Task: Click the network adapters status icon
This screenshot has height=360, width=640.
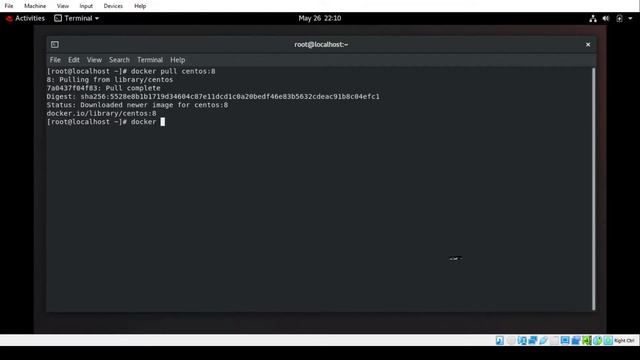Action: tap(533, 341)
